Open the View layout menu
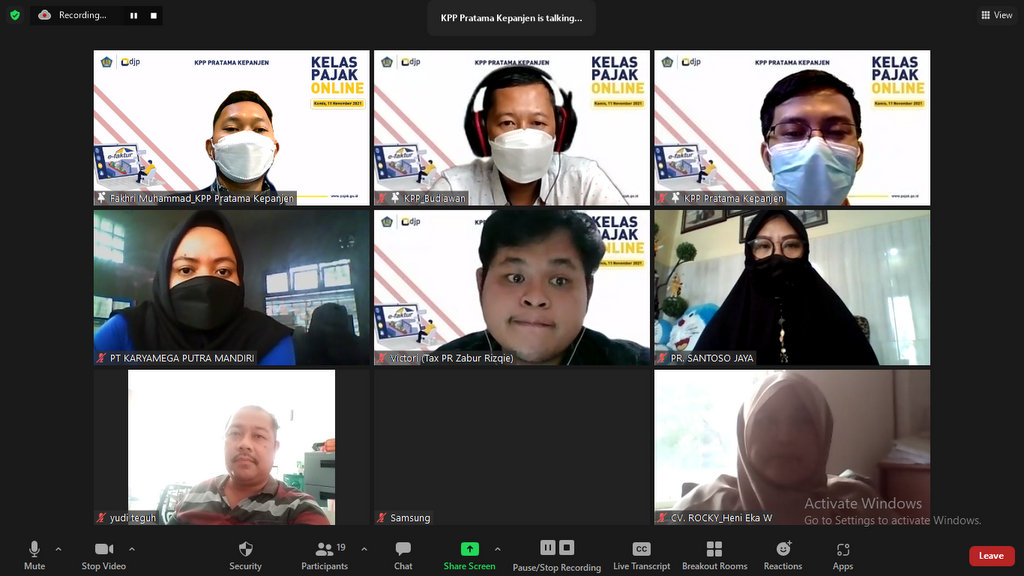The width and height of the screenshot is (1024, 576). click(x=996, y=15)
